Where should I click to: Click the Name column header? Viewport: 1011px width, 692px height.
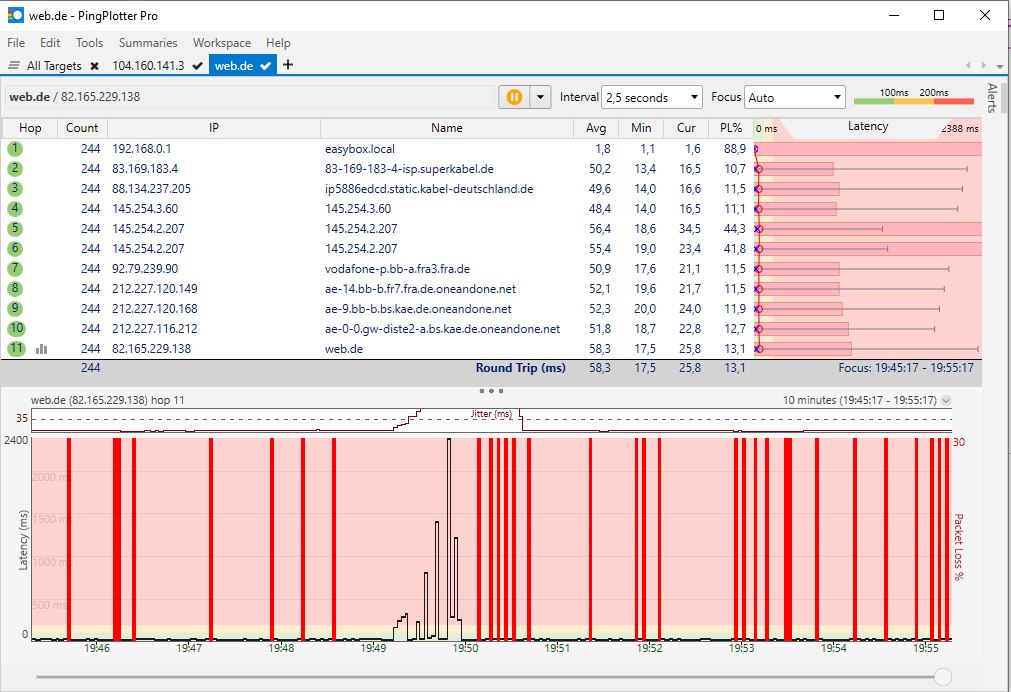[x=447, y=128]
